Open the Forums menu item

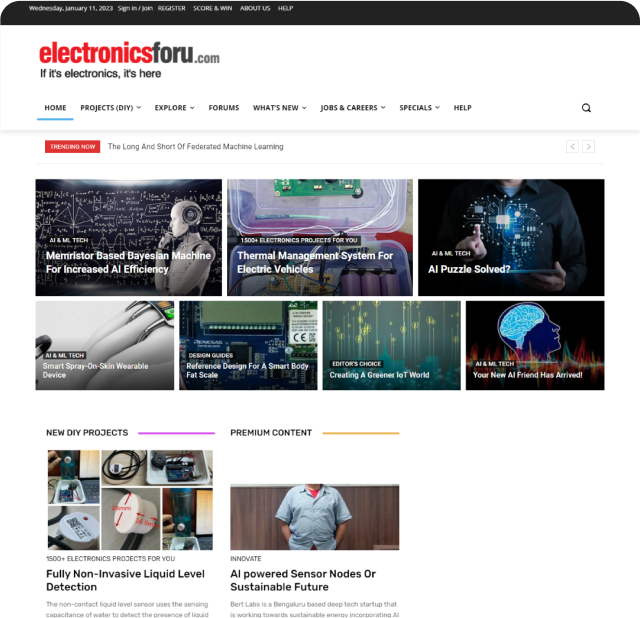224,108
